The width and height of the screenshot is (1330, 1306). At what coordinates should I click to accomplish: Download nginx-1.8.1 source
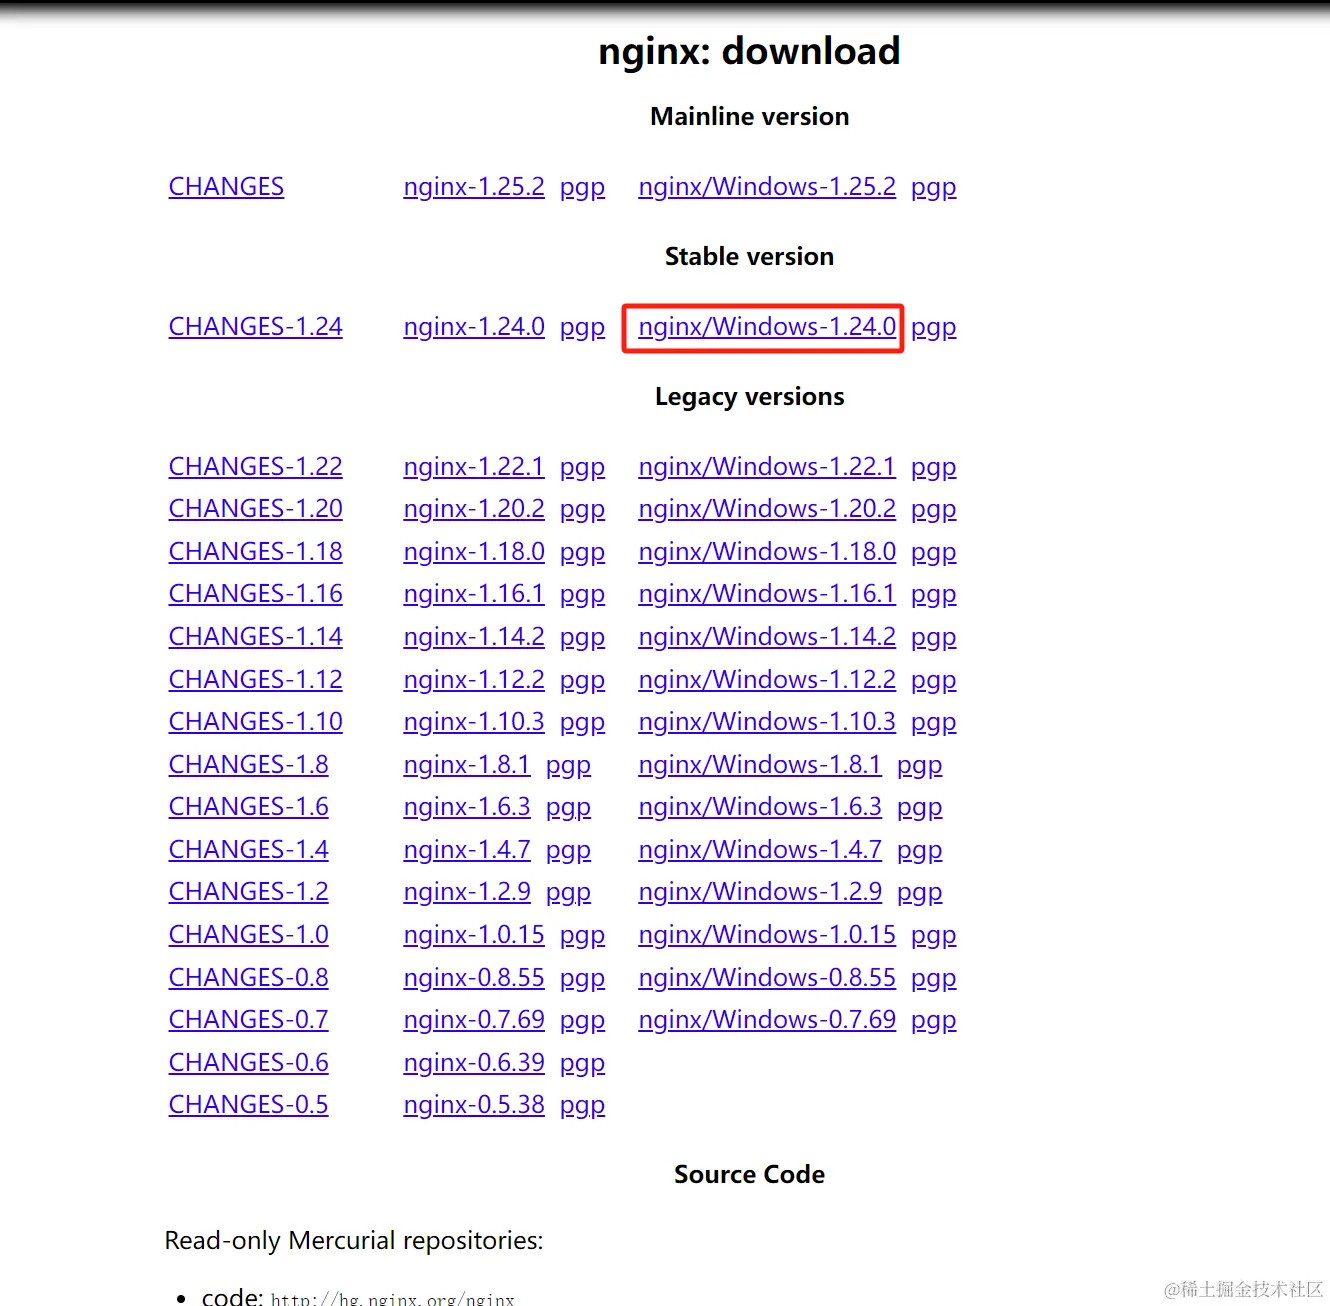[467, 765]
